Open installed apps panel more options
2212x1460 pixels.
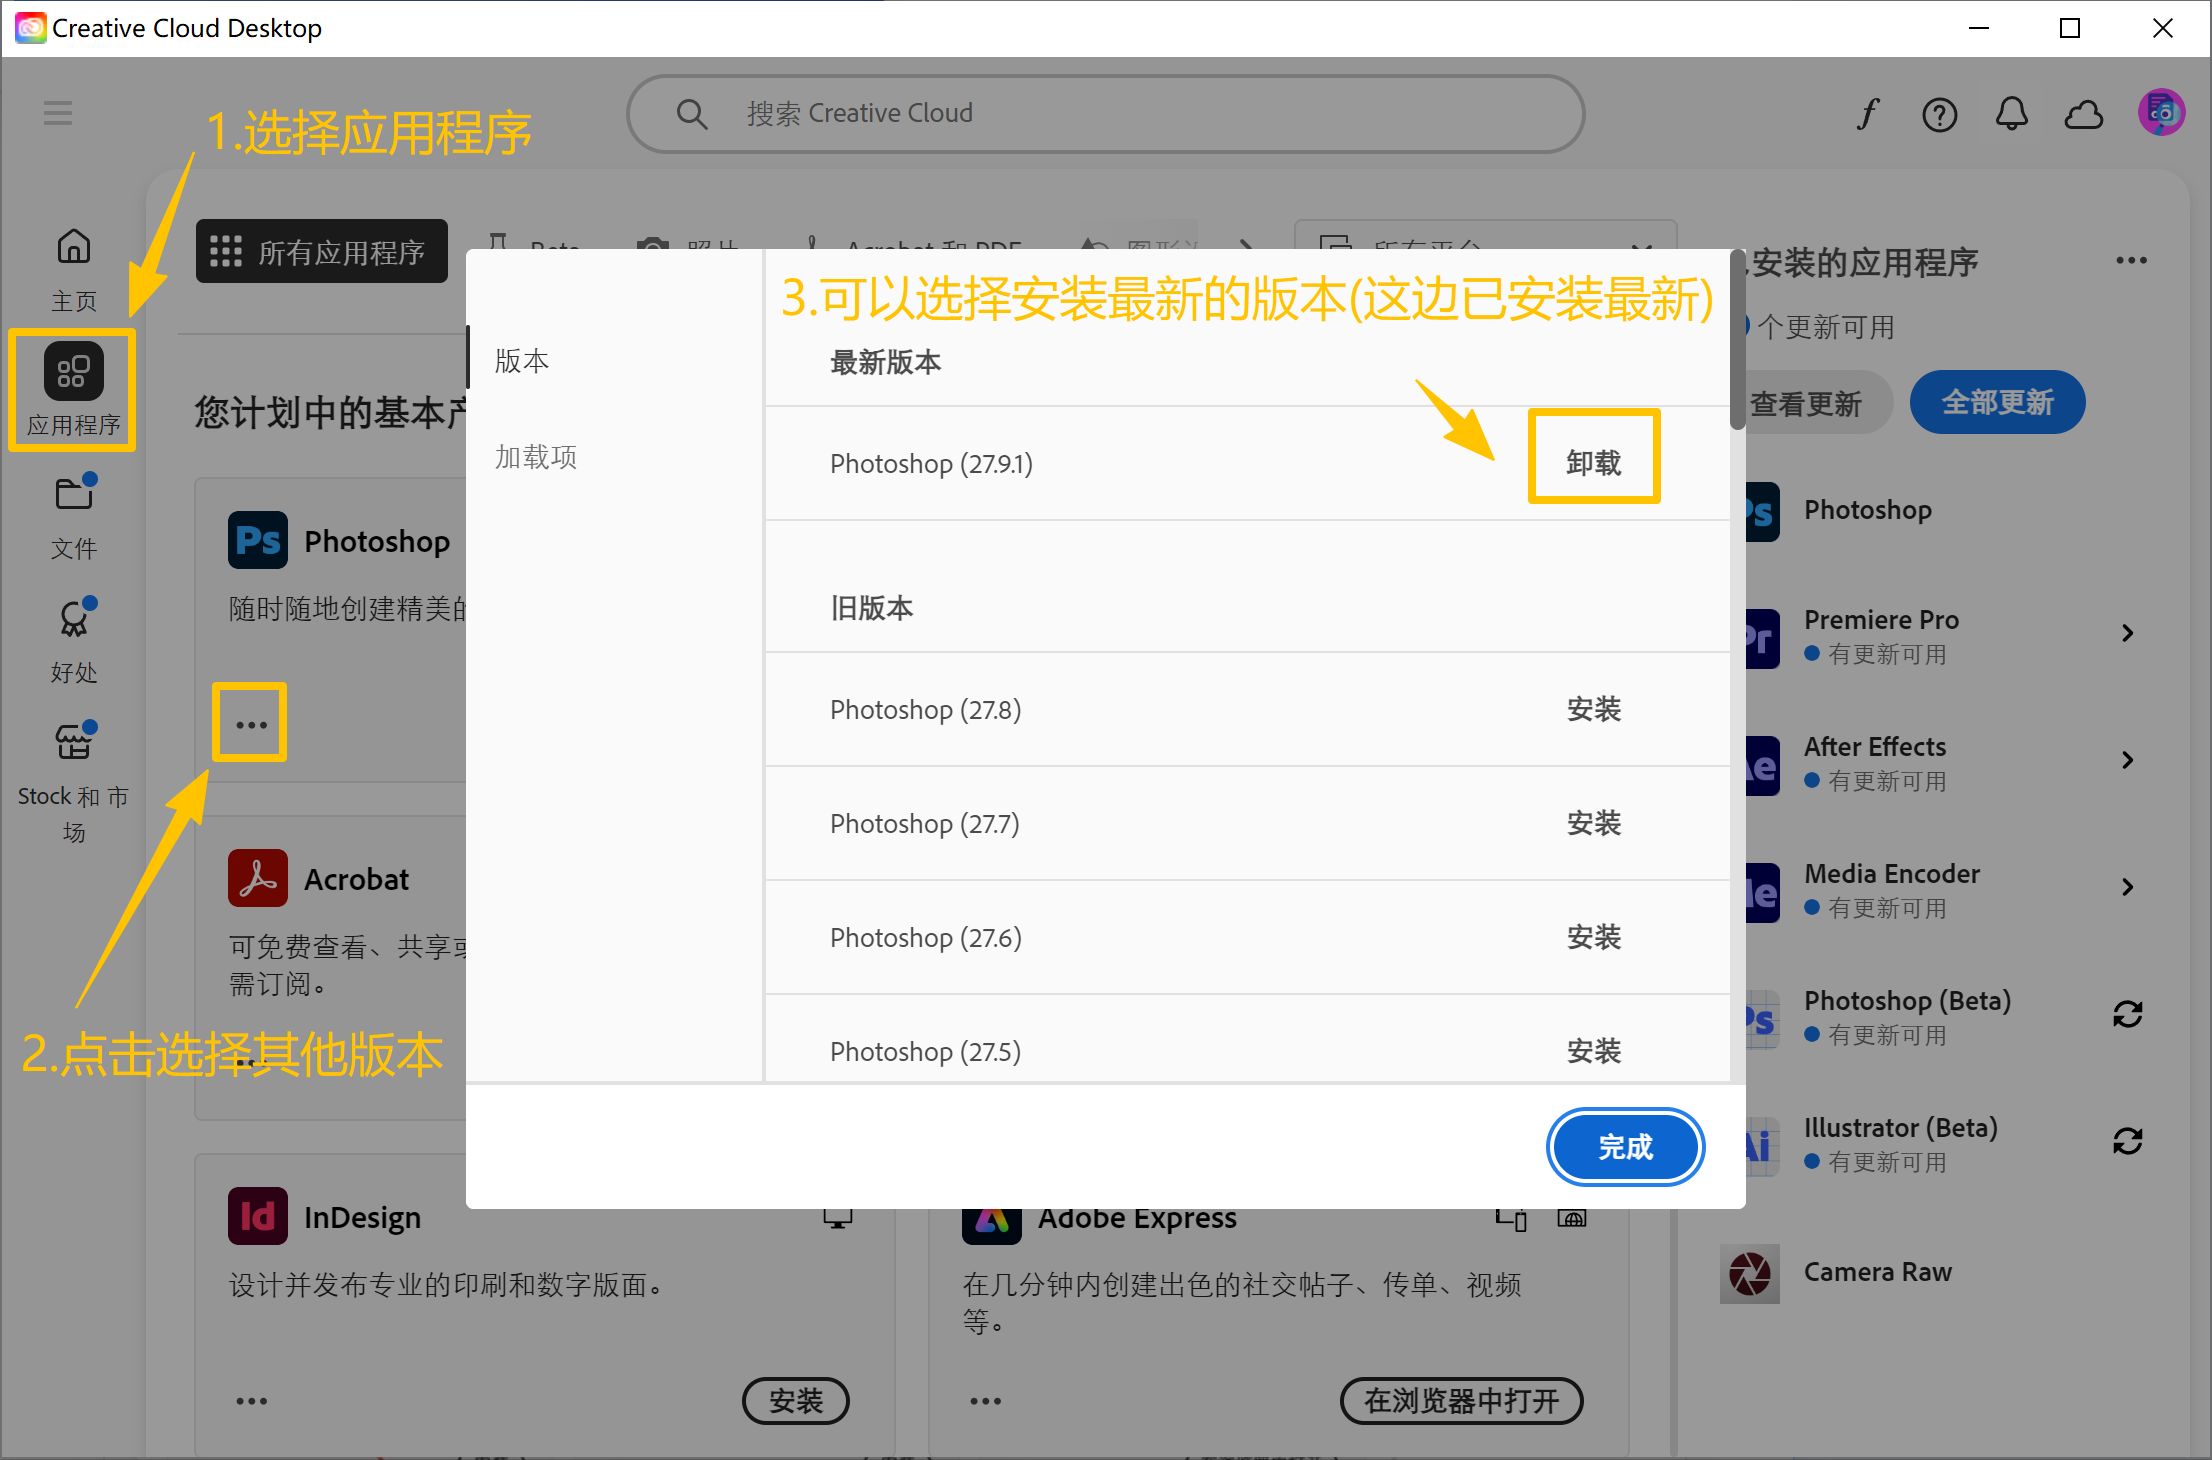(x=2131, y=261)
